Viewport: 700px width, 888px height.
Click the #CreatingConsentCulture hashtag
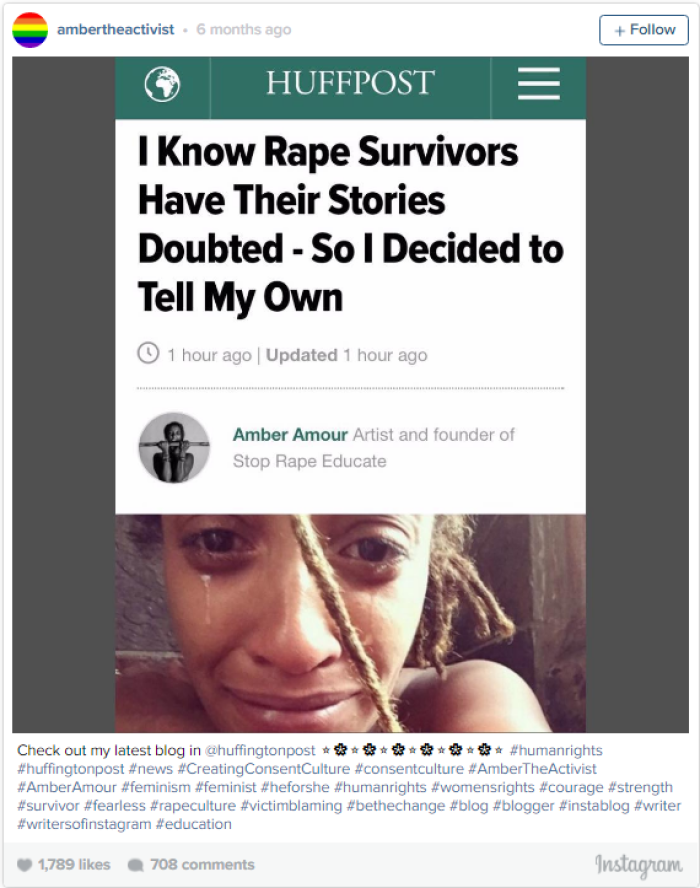(x=264, y=769)
